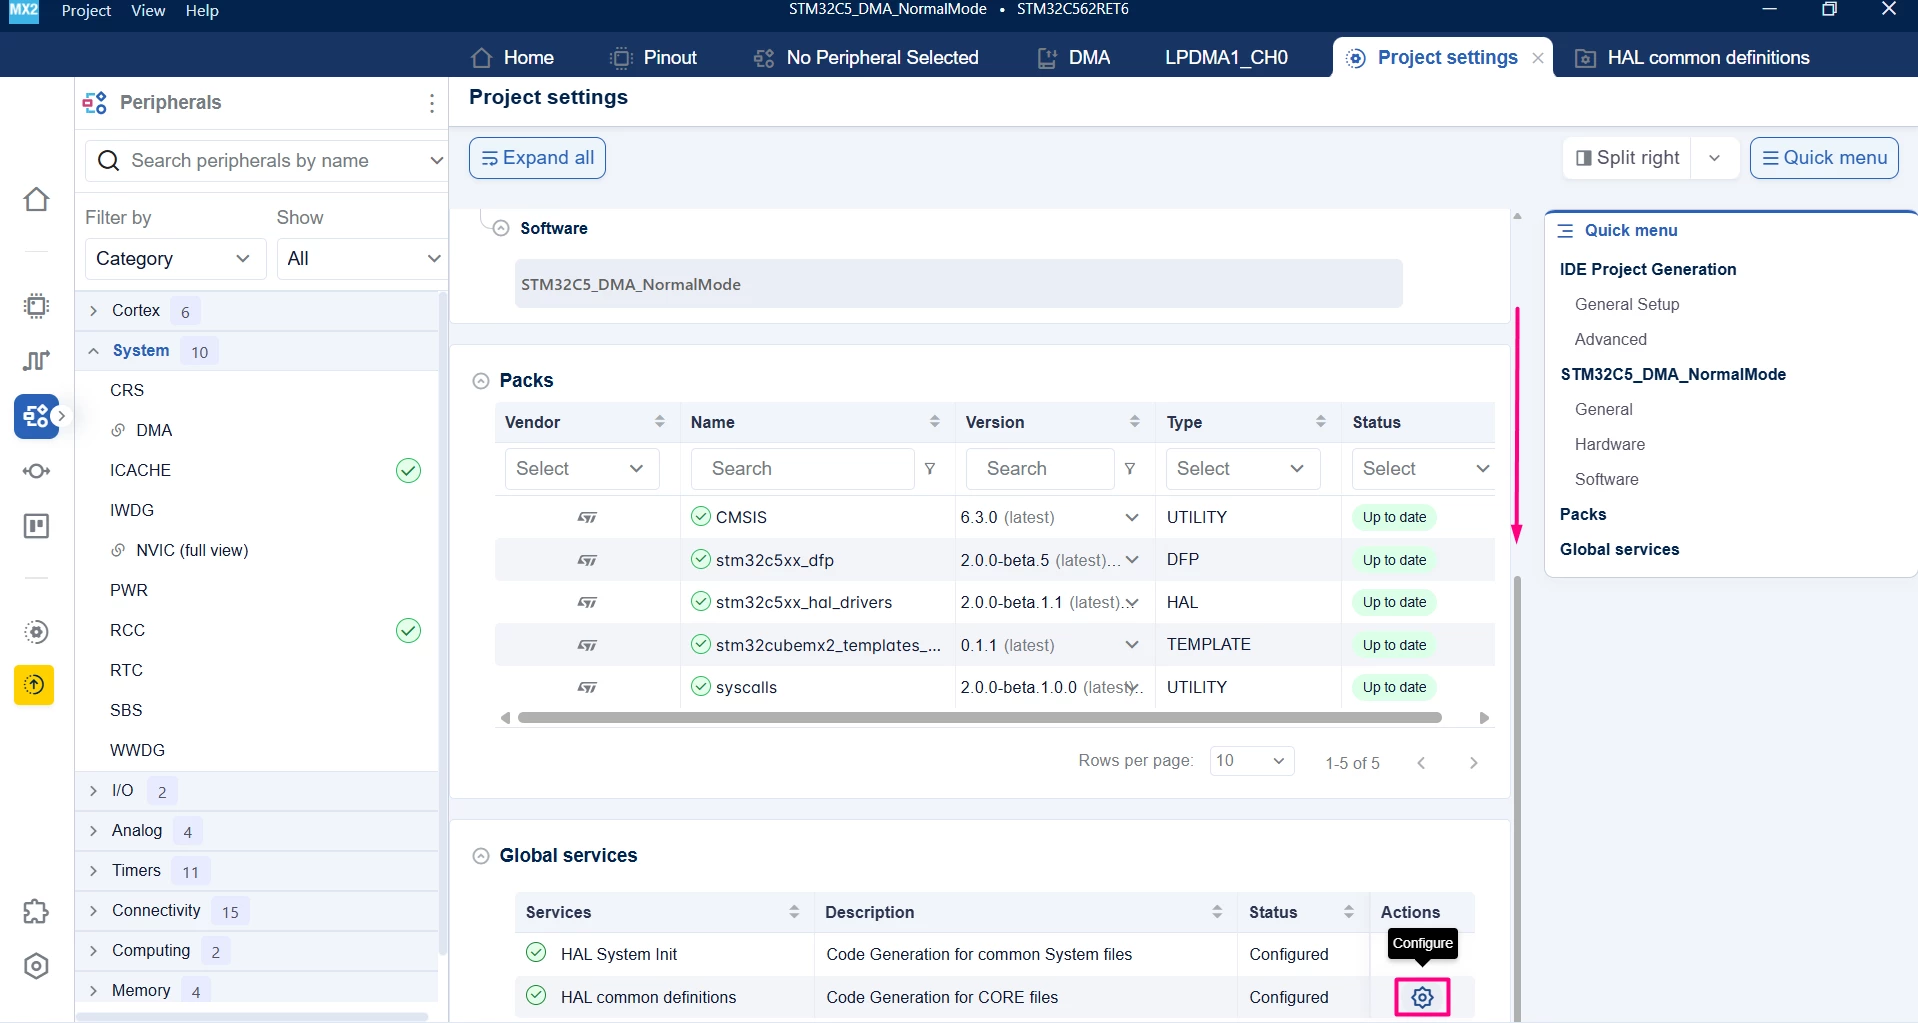Click the Packs table horizontal scrollbar
Screen dimensions: 1918x1023
[979, 718]
